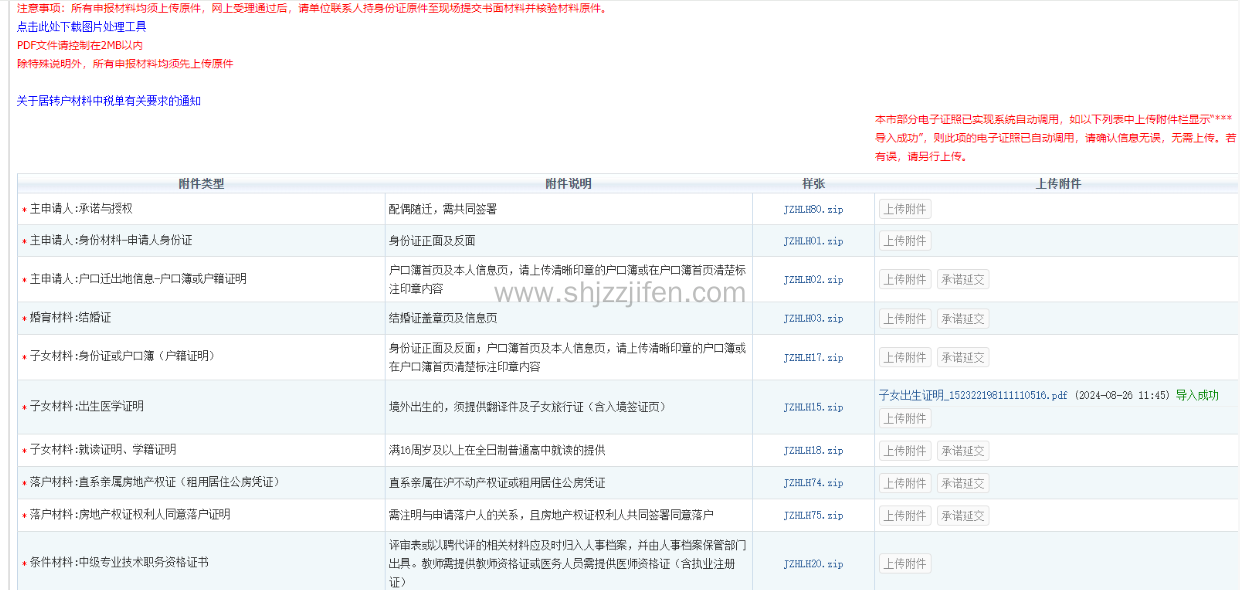Click 承诺延交 for 子女身份证或户口簿 row
1240x590 pixels.
(x=962, y=358)
